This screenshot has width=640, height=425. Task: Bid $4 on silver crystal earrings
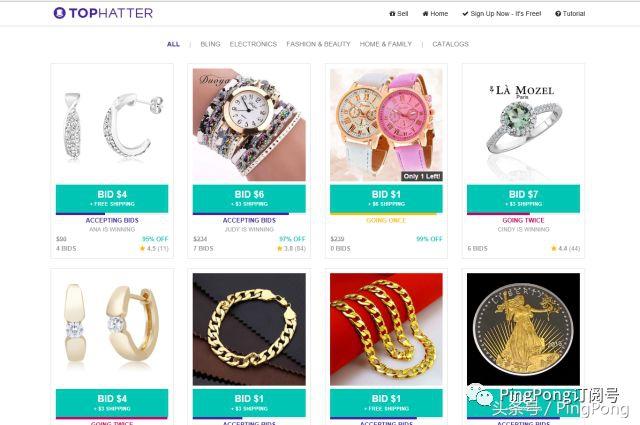[x=112, y=198]
